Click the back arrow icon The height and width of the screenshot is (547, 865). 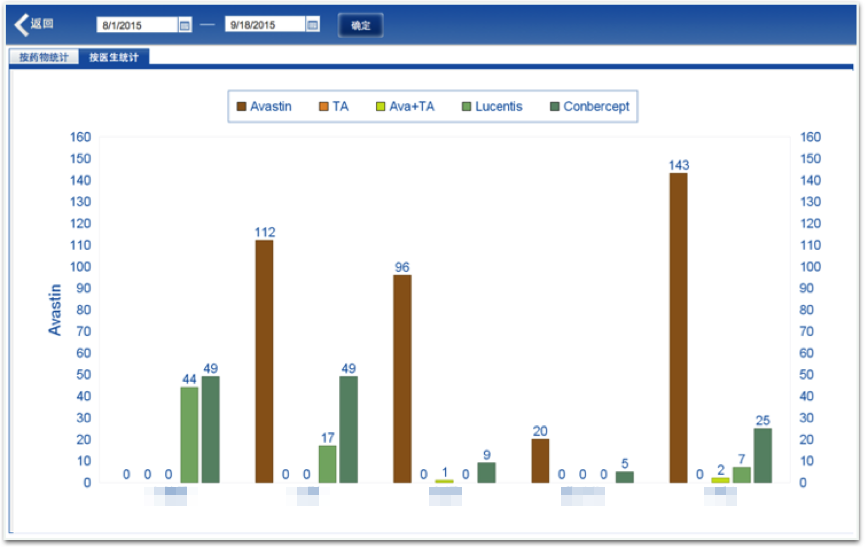(x=21, y=24)
